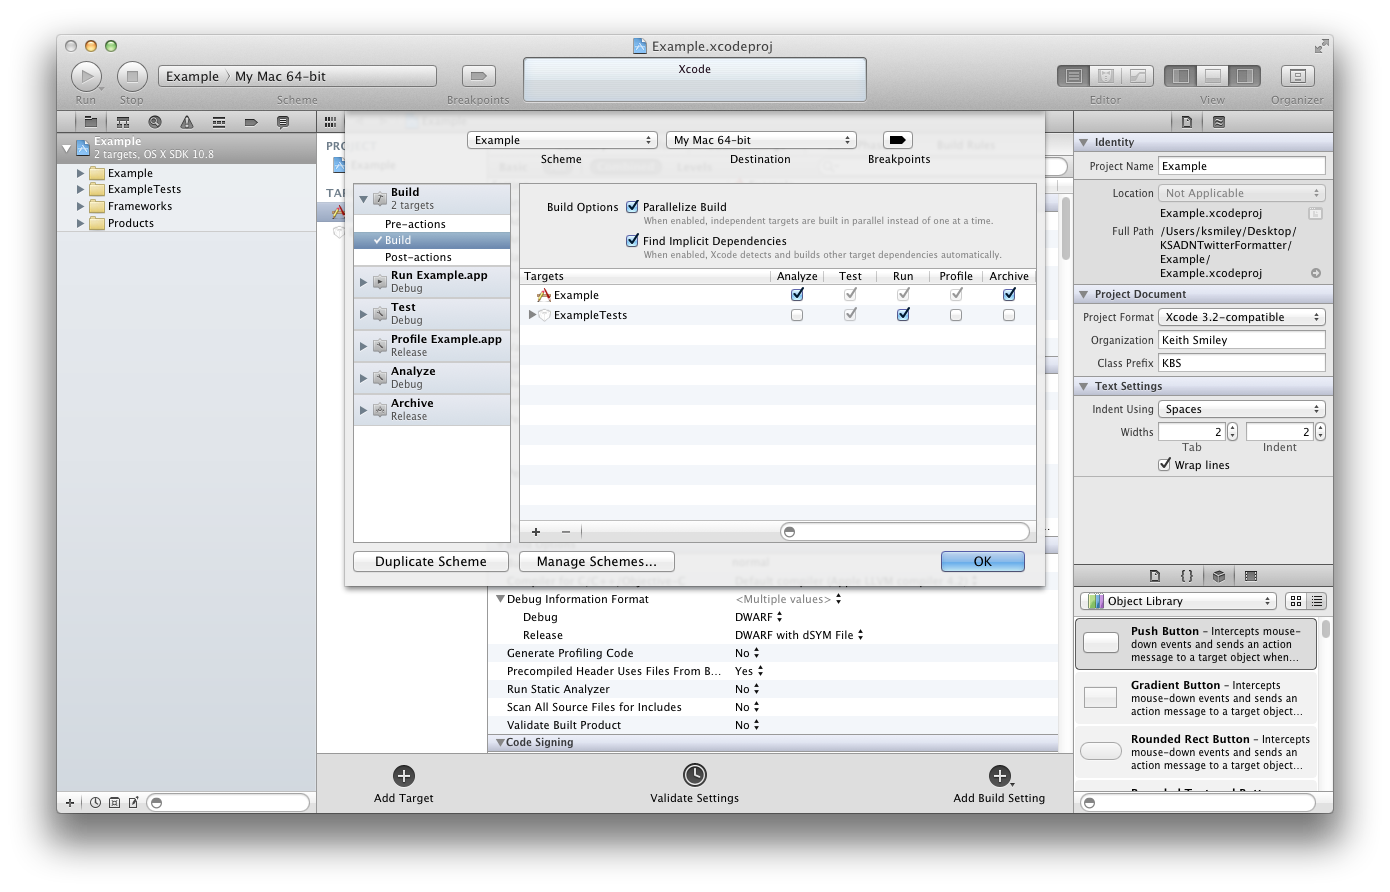Open the Project navigator folder icon
The height and width of the screenshot is (892, 1390).
[91, 122]
